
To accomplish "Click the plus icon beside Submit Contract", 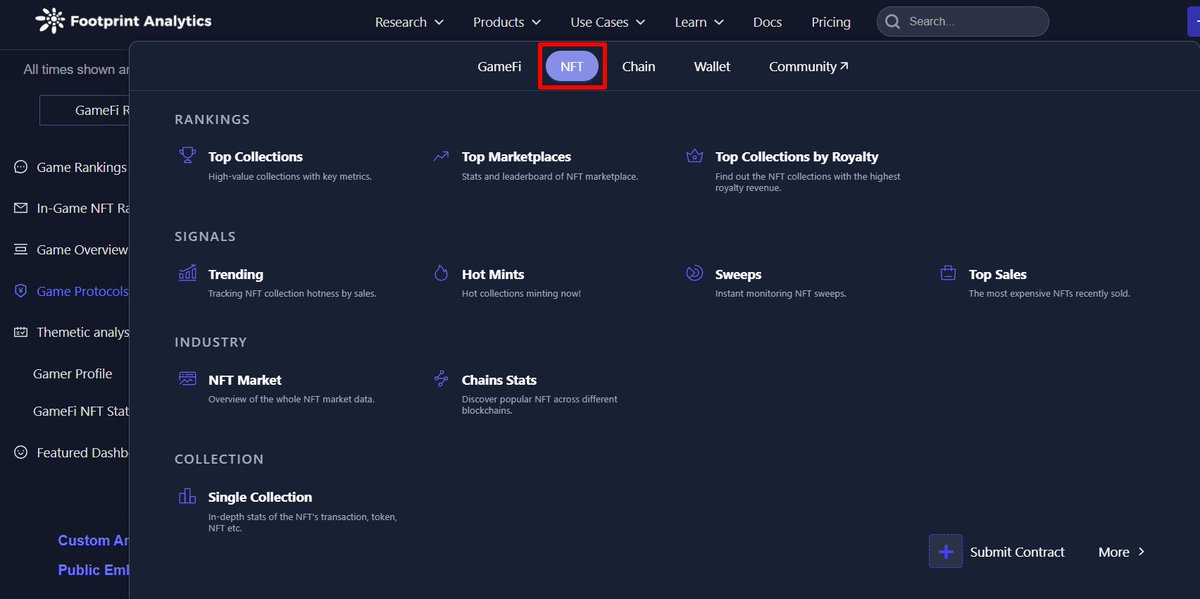I will click(x=945, y=551).
